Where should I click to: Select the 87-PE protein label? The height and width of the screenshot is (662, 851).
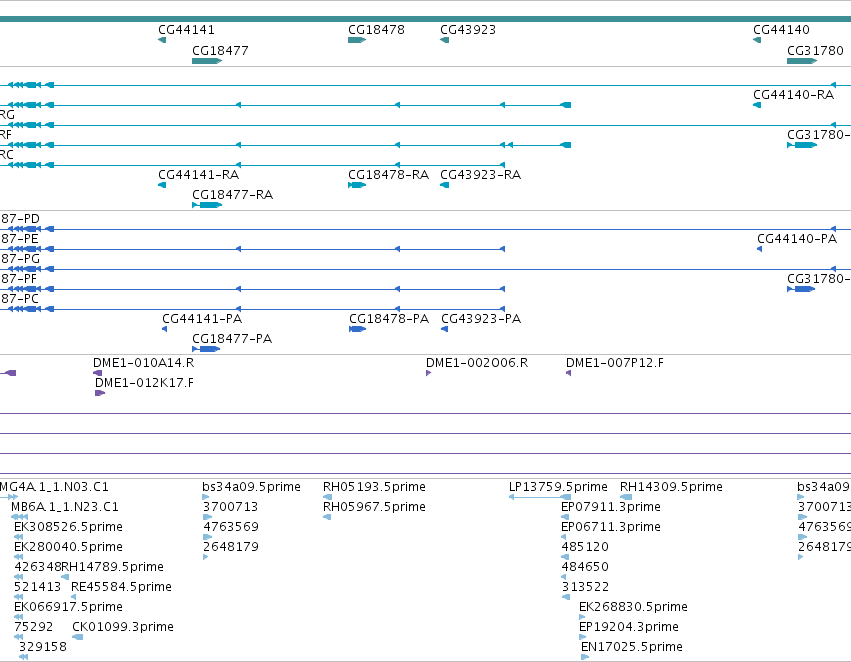tap(20, 239)
